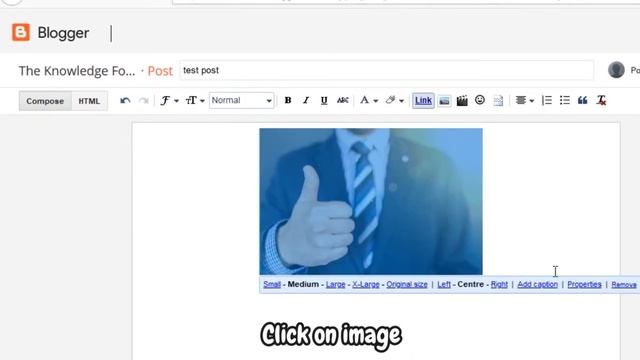
Task: Toggle bold formatting
Action: [288, 100]
